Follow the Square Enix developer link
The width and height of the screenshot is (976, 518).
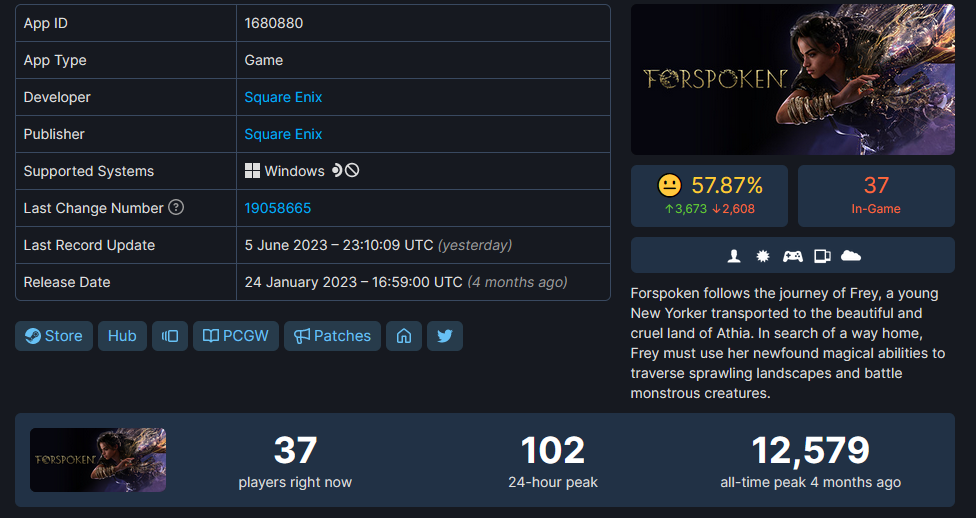283,97
